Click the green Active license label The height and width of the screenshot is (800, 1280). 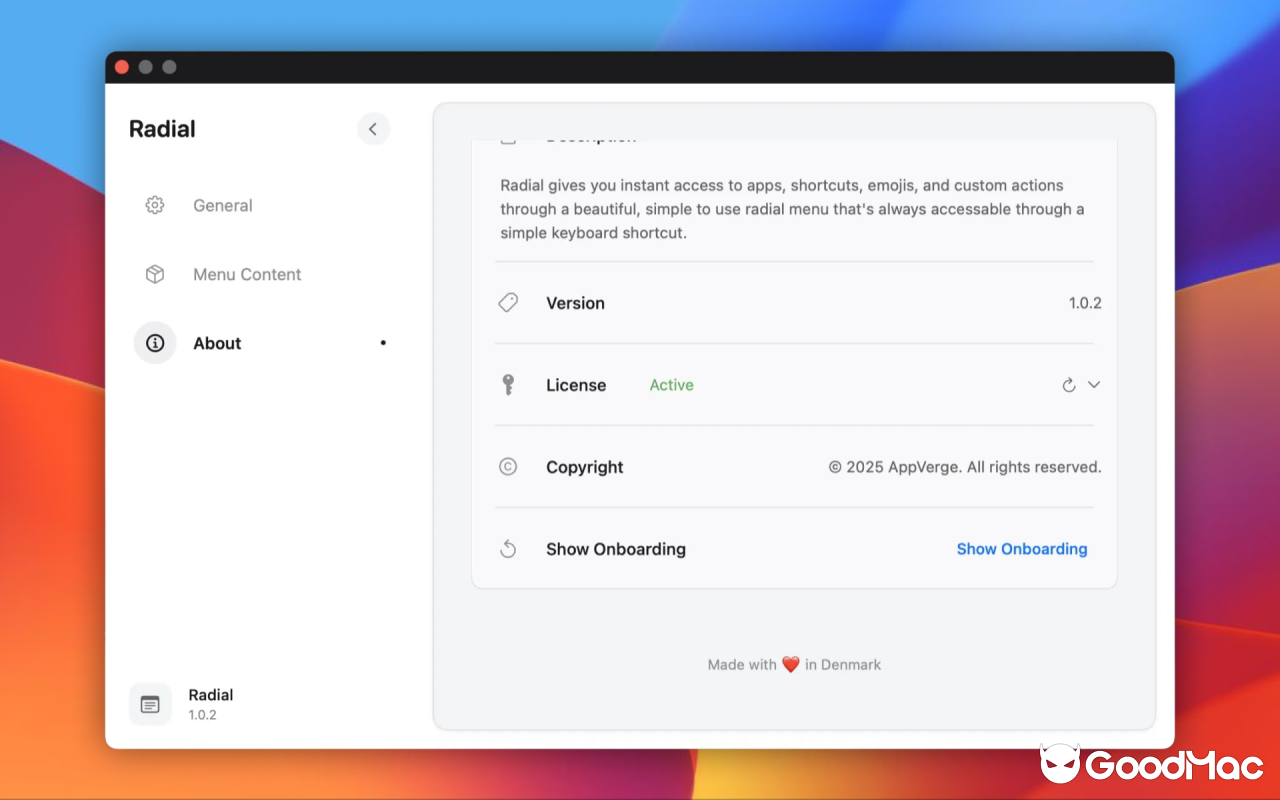point(671,385)
